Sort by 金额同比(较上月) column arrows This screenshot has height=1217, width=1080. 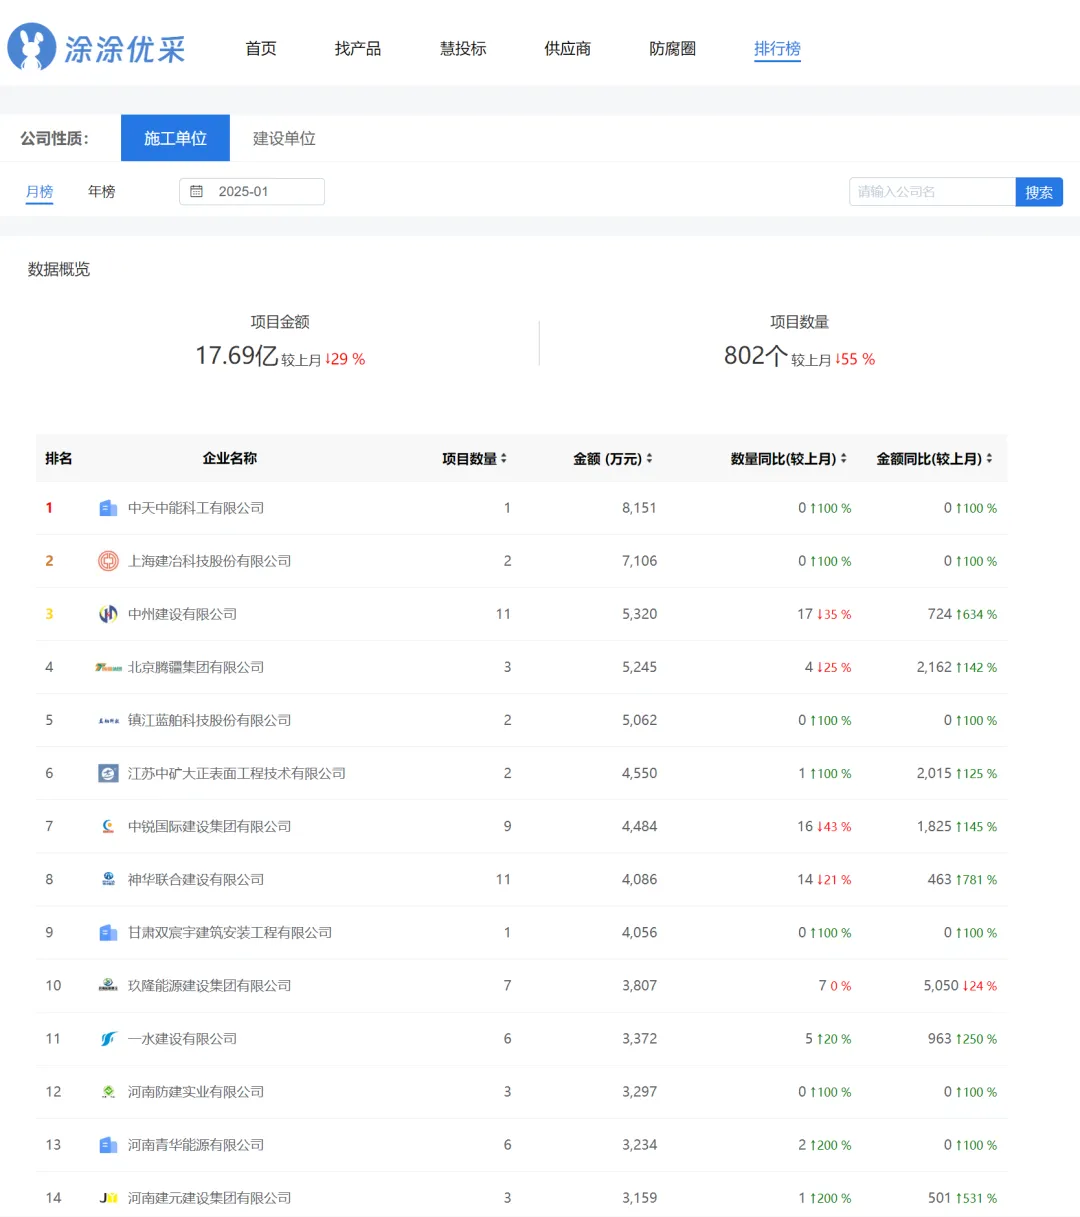tap(989, 458)
